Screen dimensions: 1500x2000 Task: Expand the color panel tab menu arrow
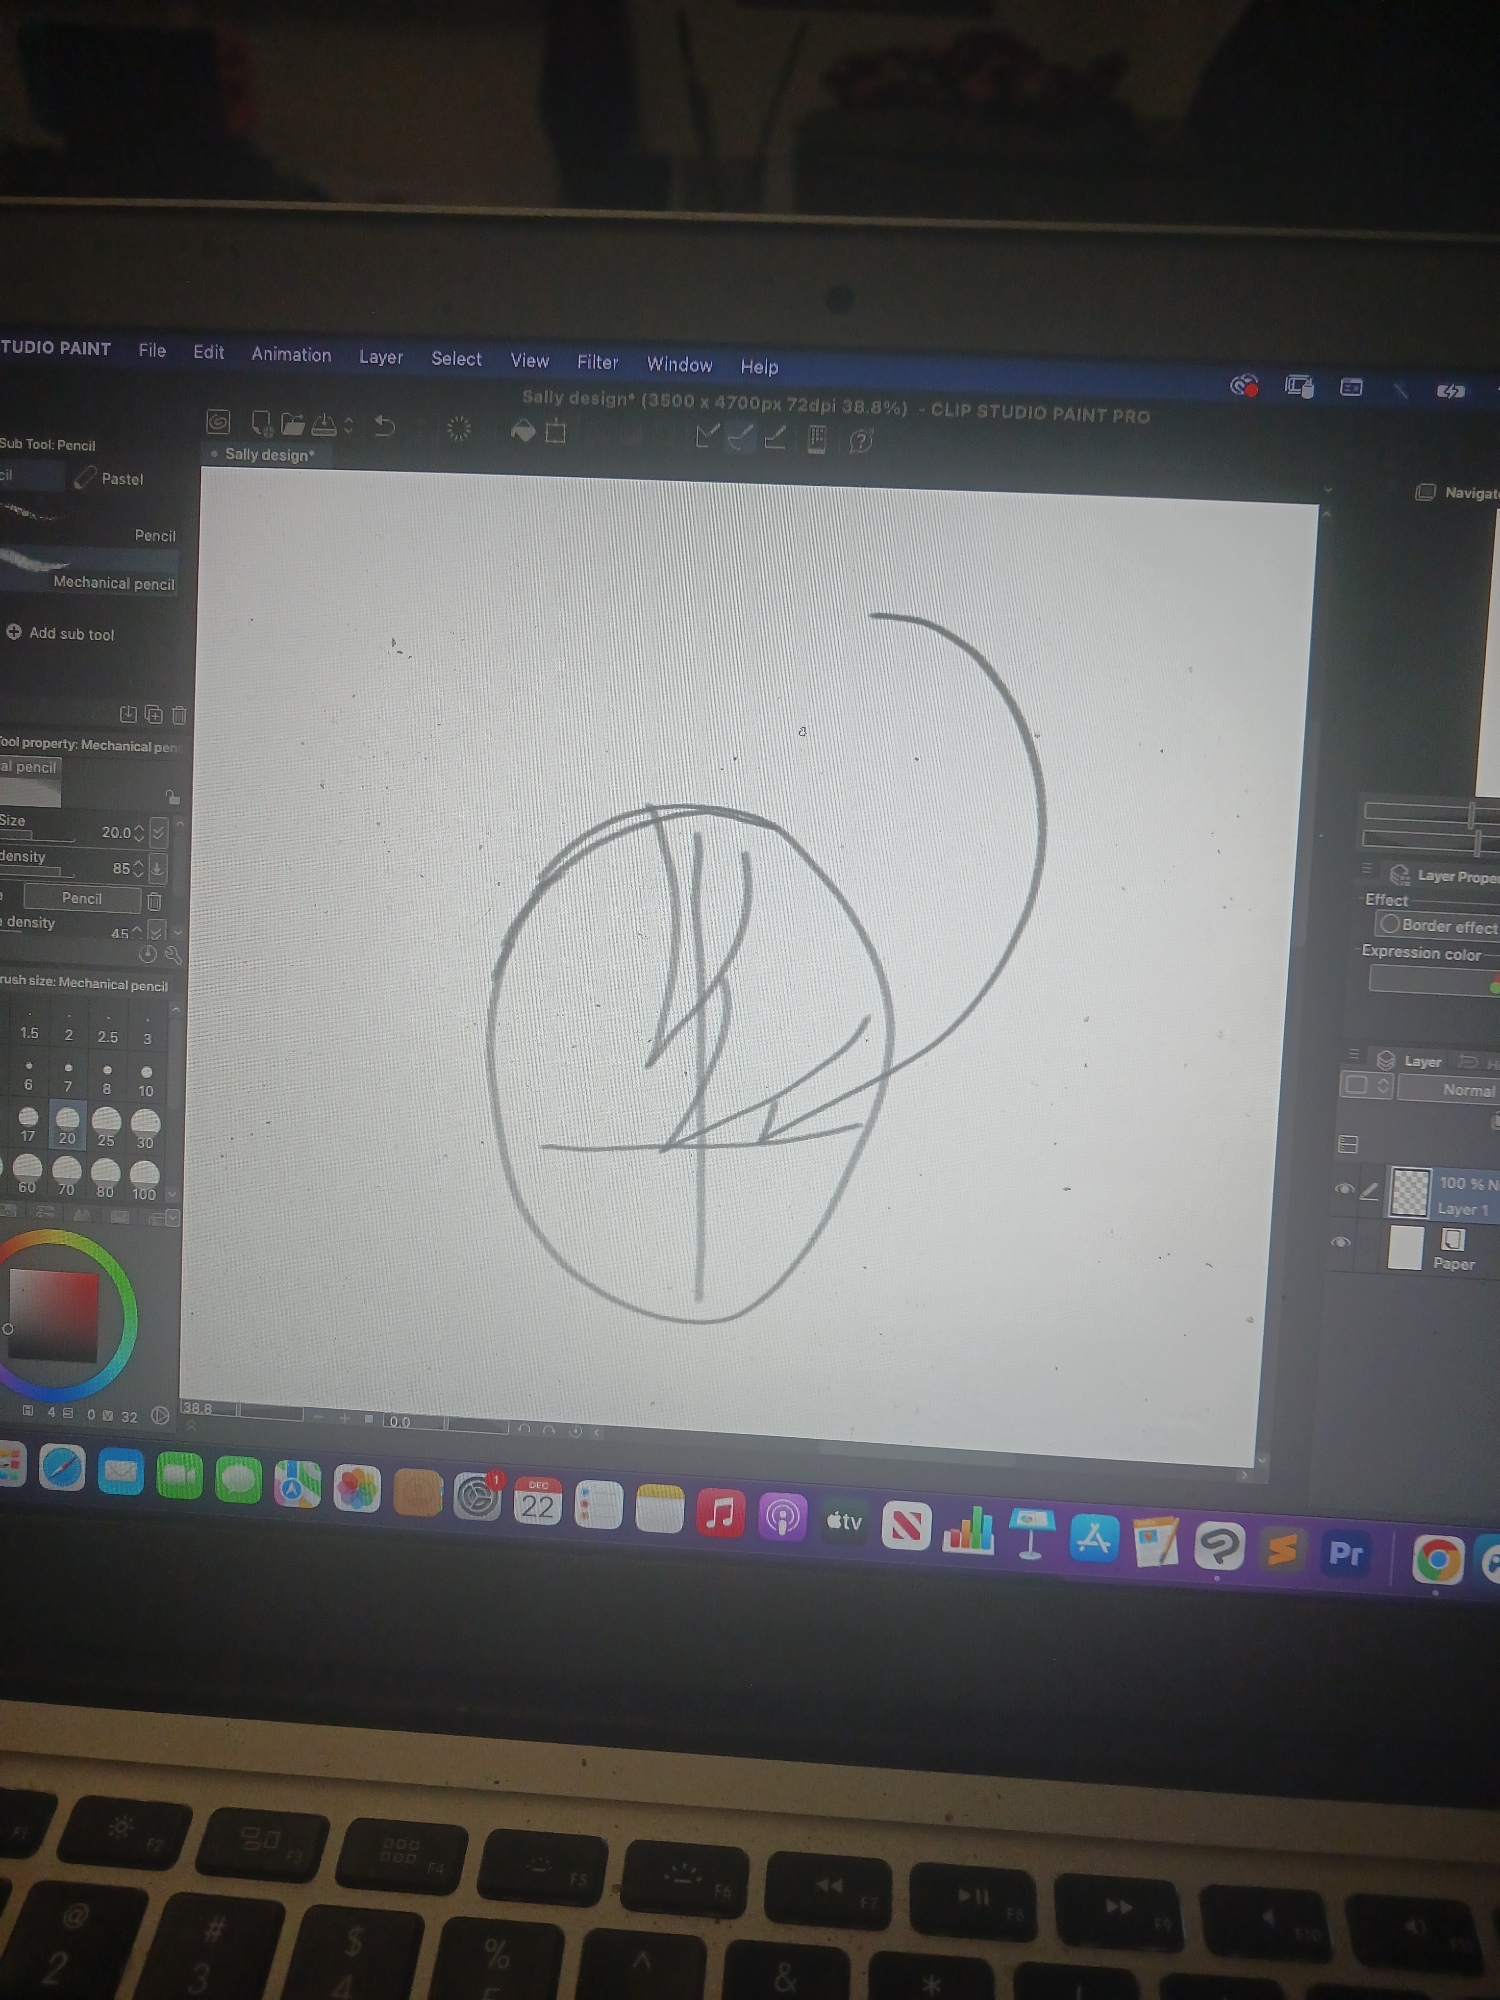click(x=173, y=1217)
